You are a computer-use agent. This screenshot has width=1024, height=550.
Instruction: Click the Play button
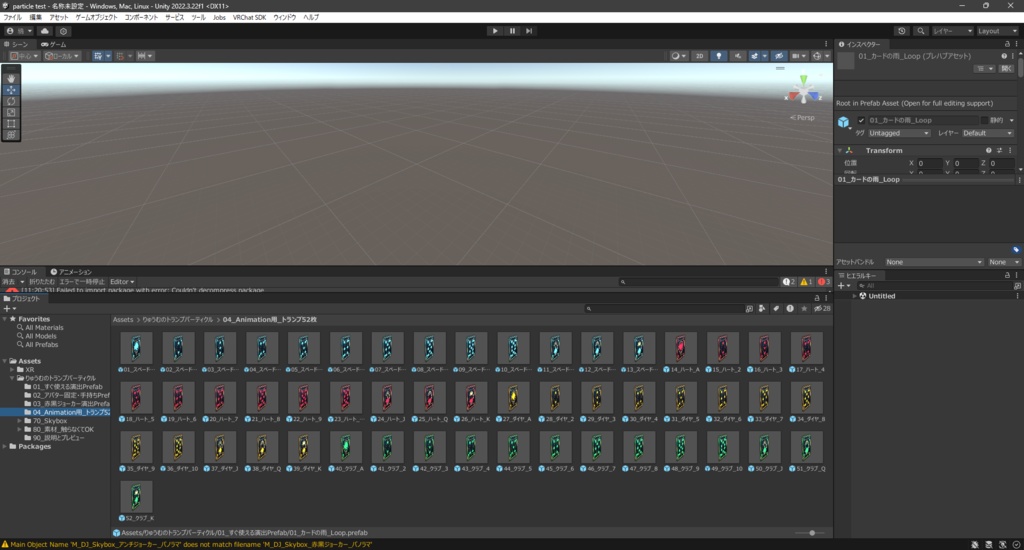pyautogui.click(x=495, y=31)
